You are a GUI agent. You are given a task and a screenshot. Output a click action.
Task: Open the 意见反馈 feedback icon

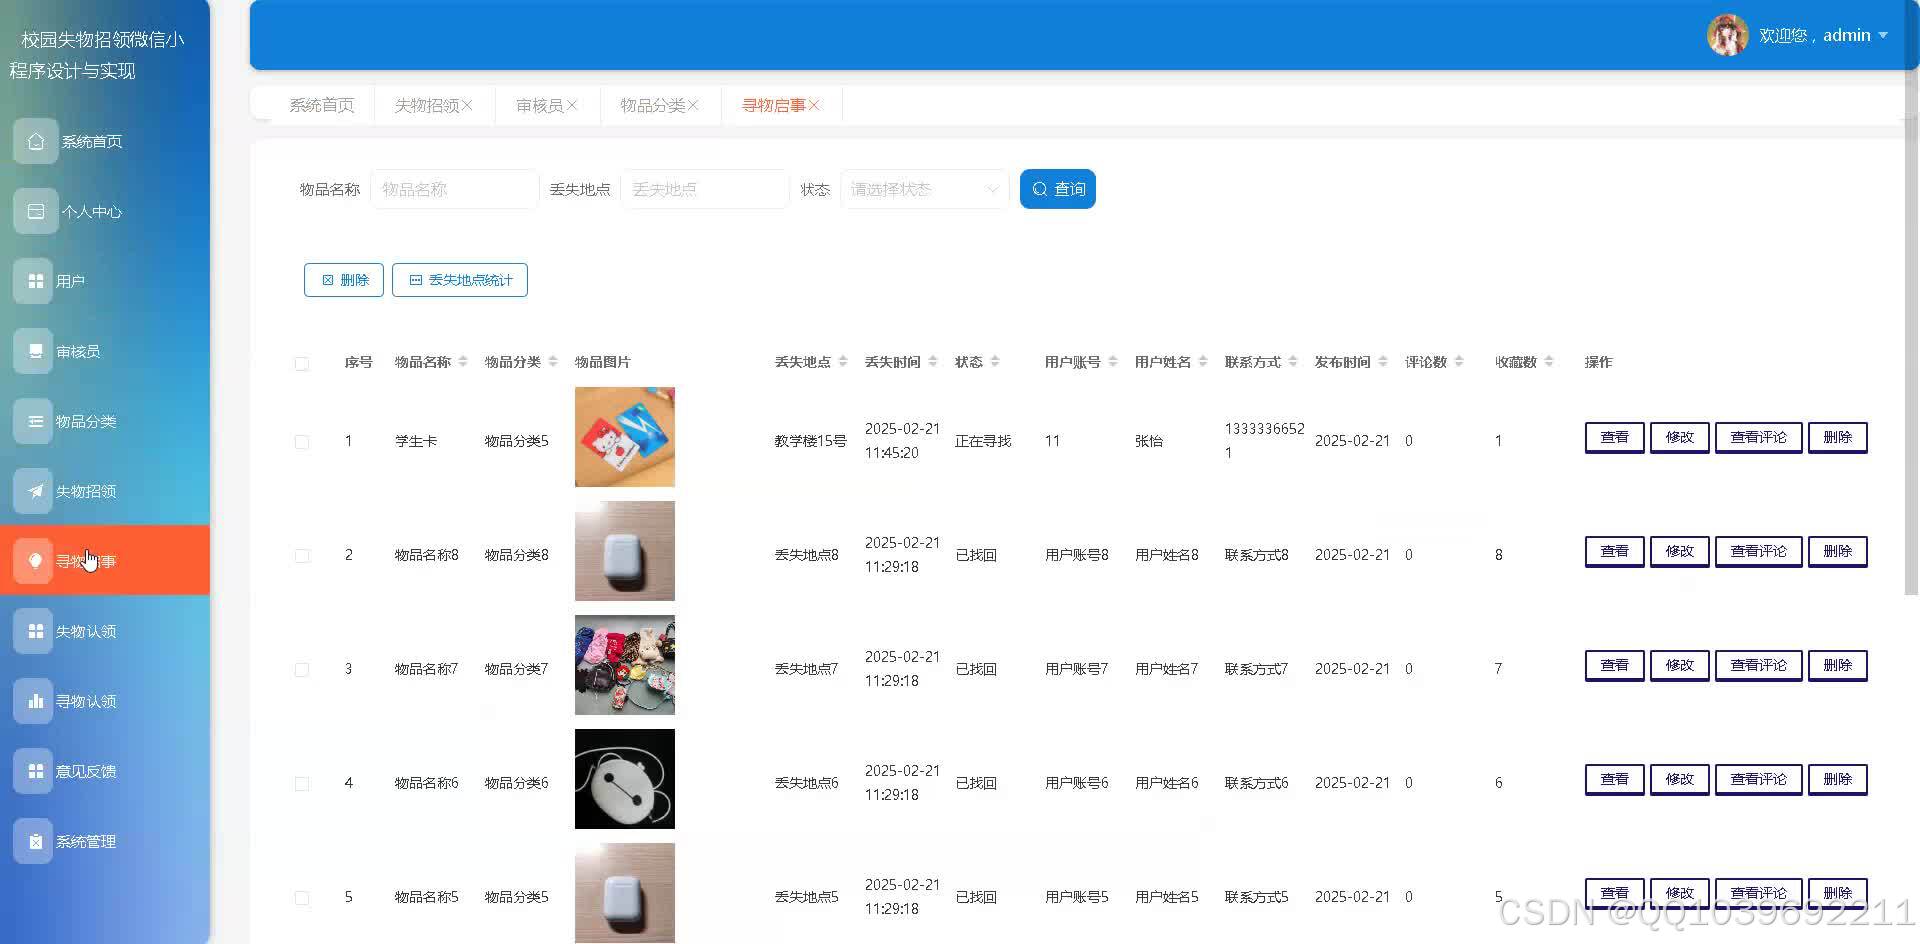point(36,771)
